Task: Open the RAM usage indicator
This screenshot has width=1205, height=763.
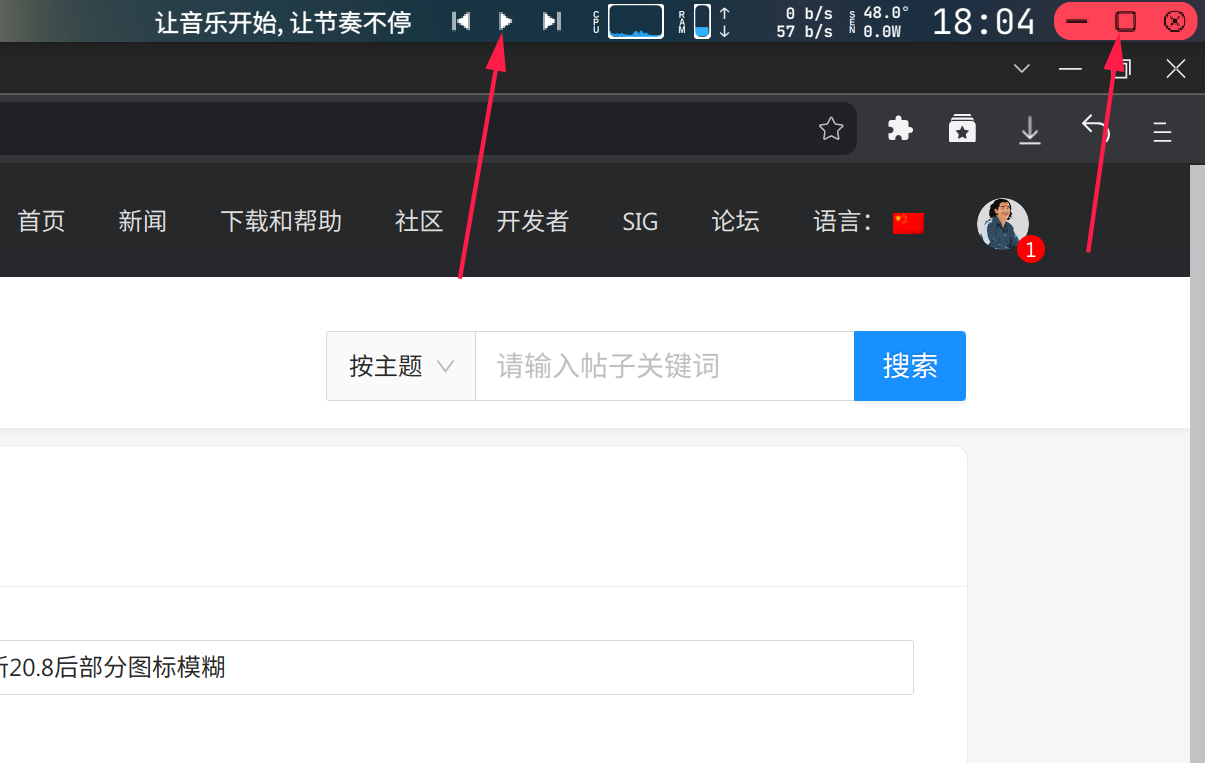Action: pyautogui.click(x=702, y=21)
